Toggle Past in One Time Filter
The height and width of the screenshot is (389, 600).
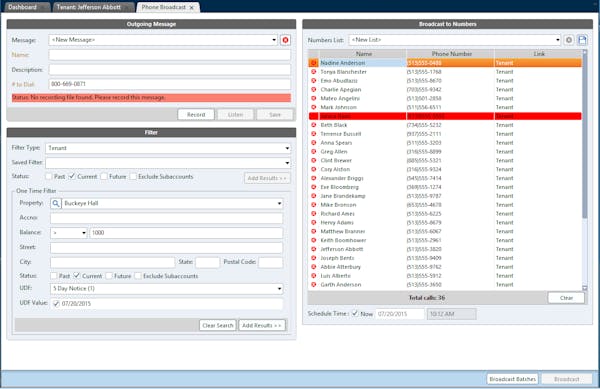click(54, 276)
